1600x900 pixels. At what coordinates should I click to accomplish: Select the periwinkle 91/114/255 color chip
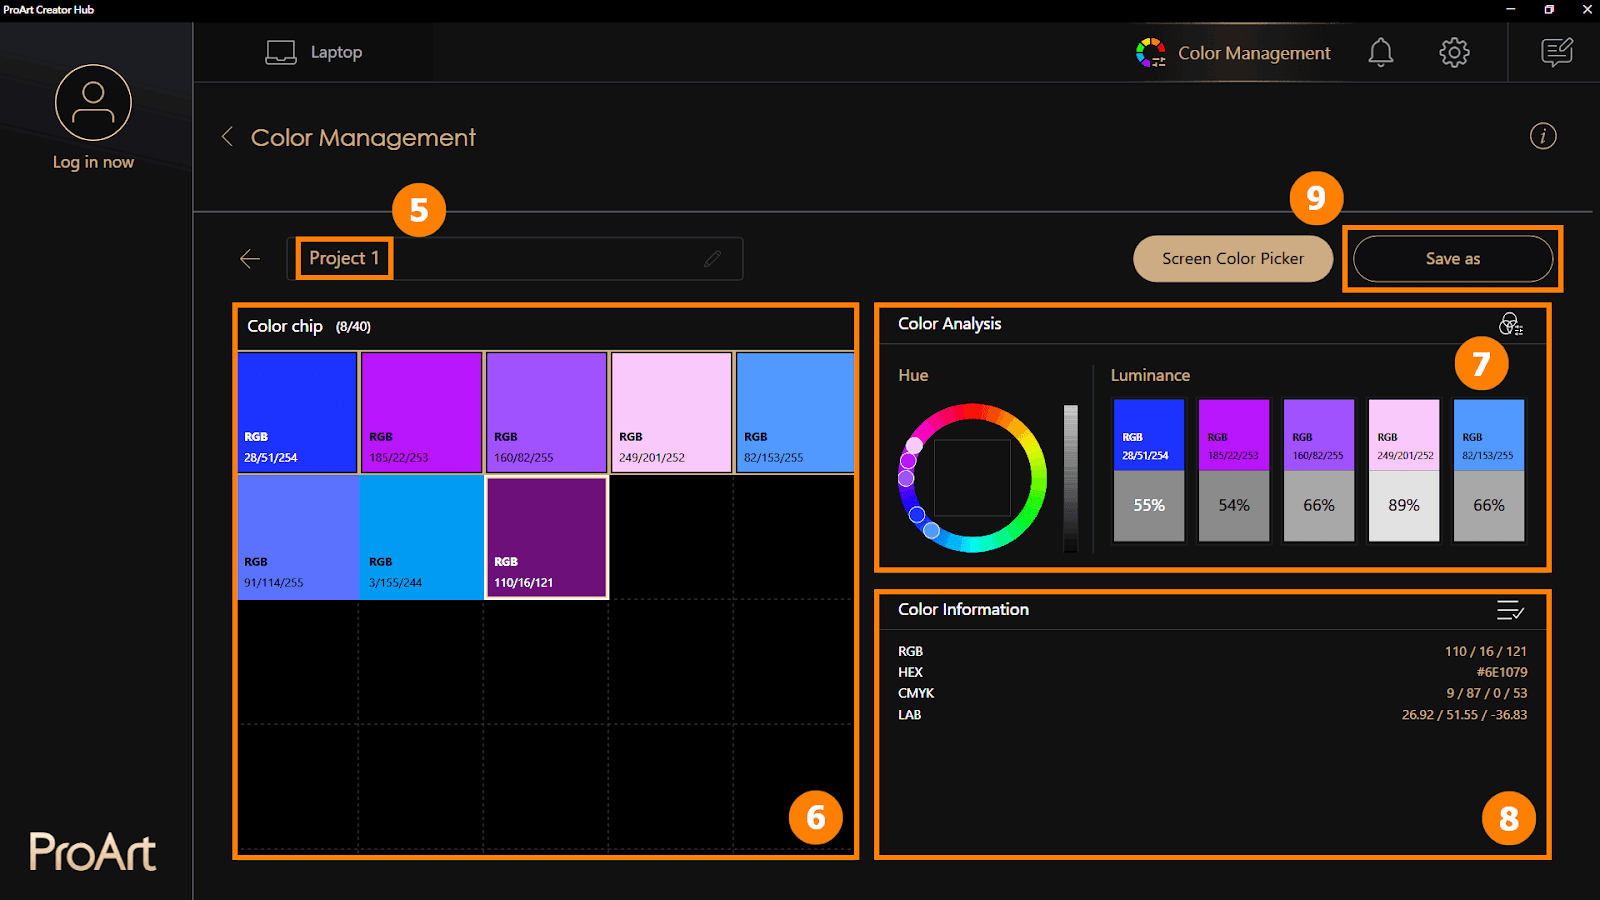pyautogui.click(x=297, y=538)
